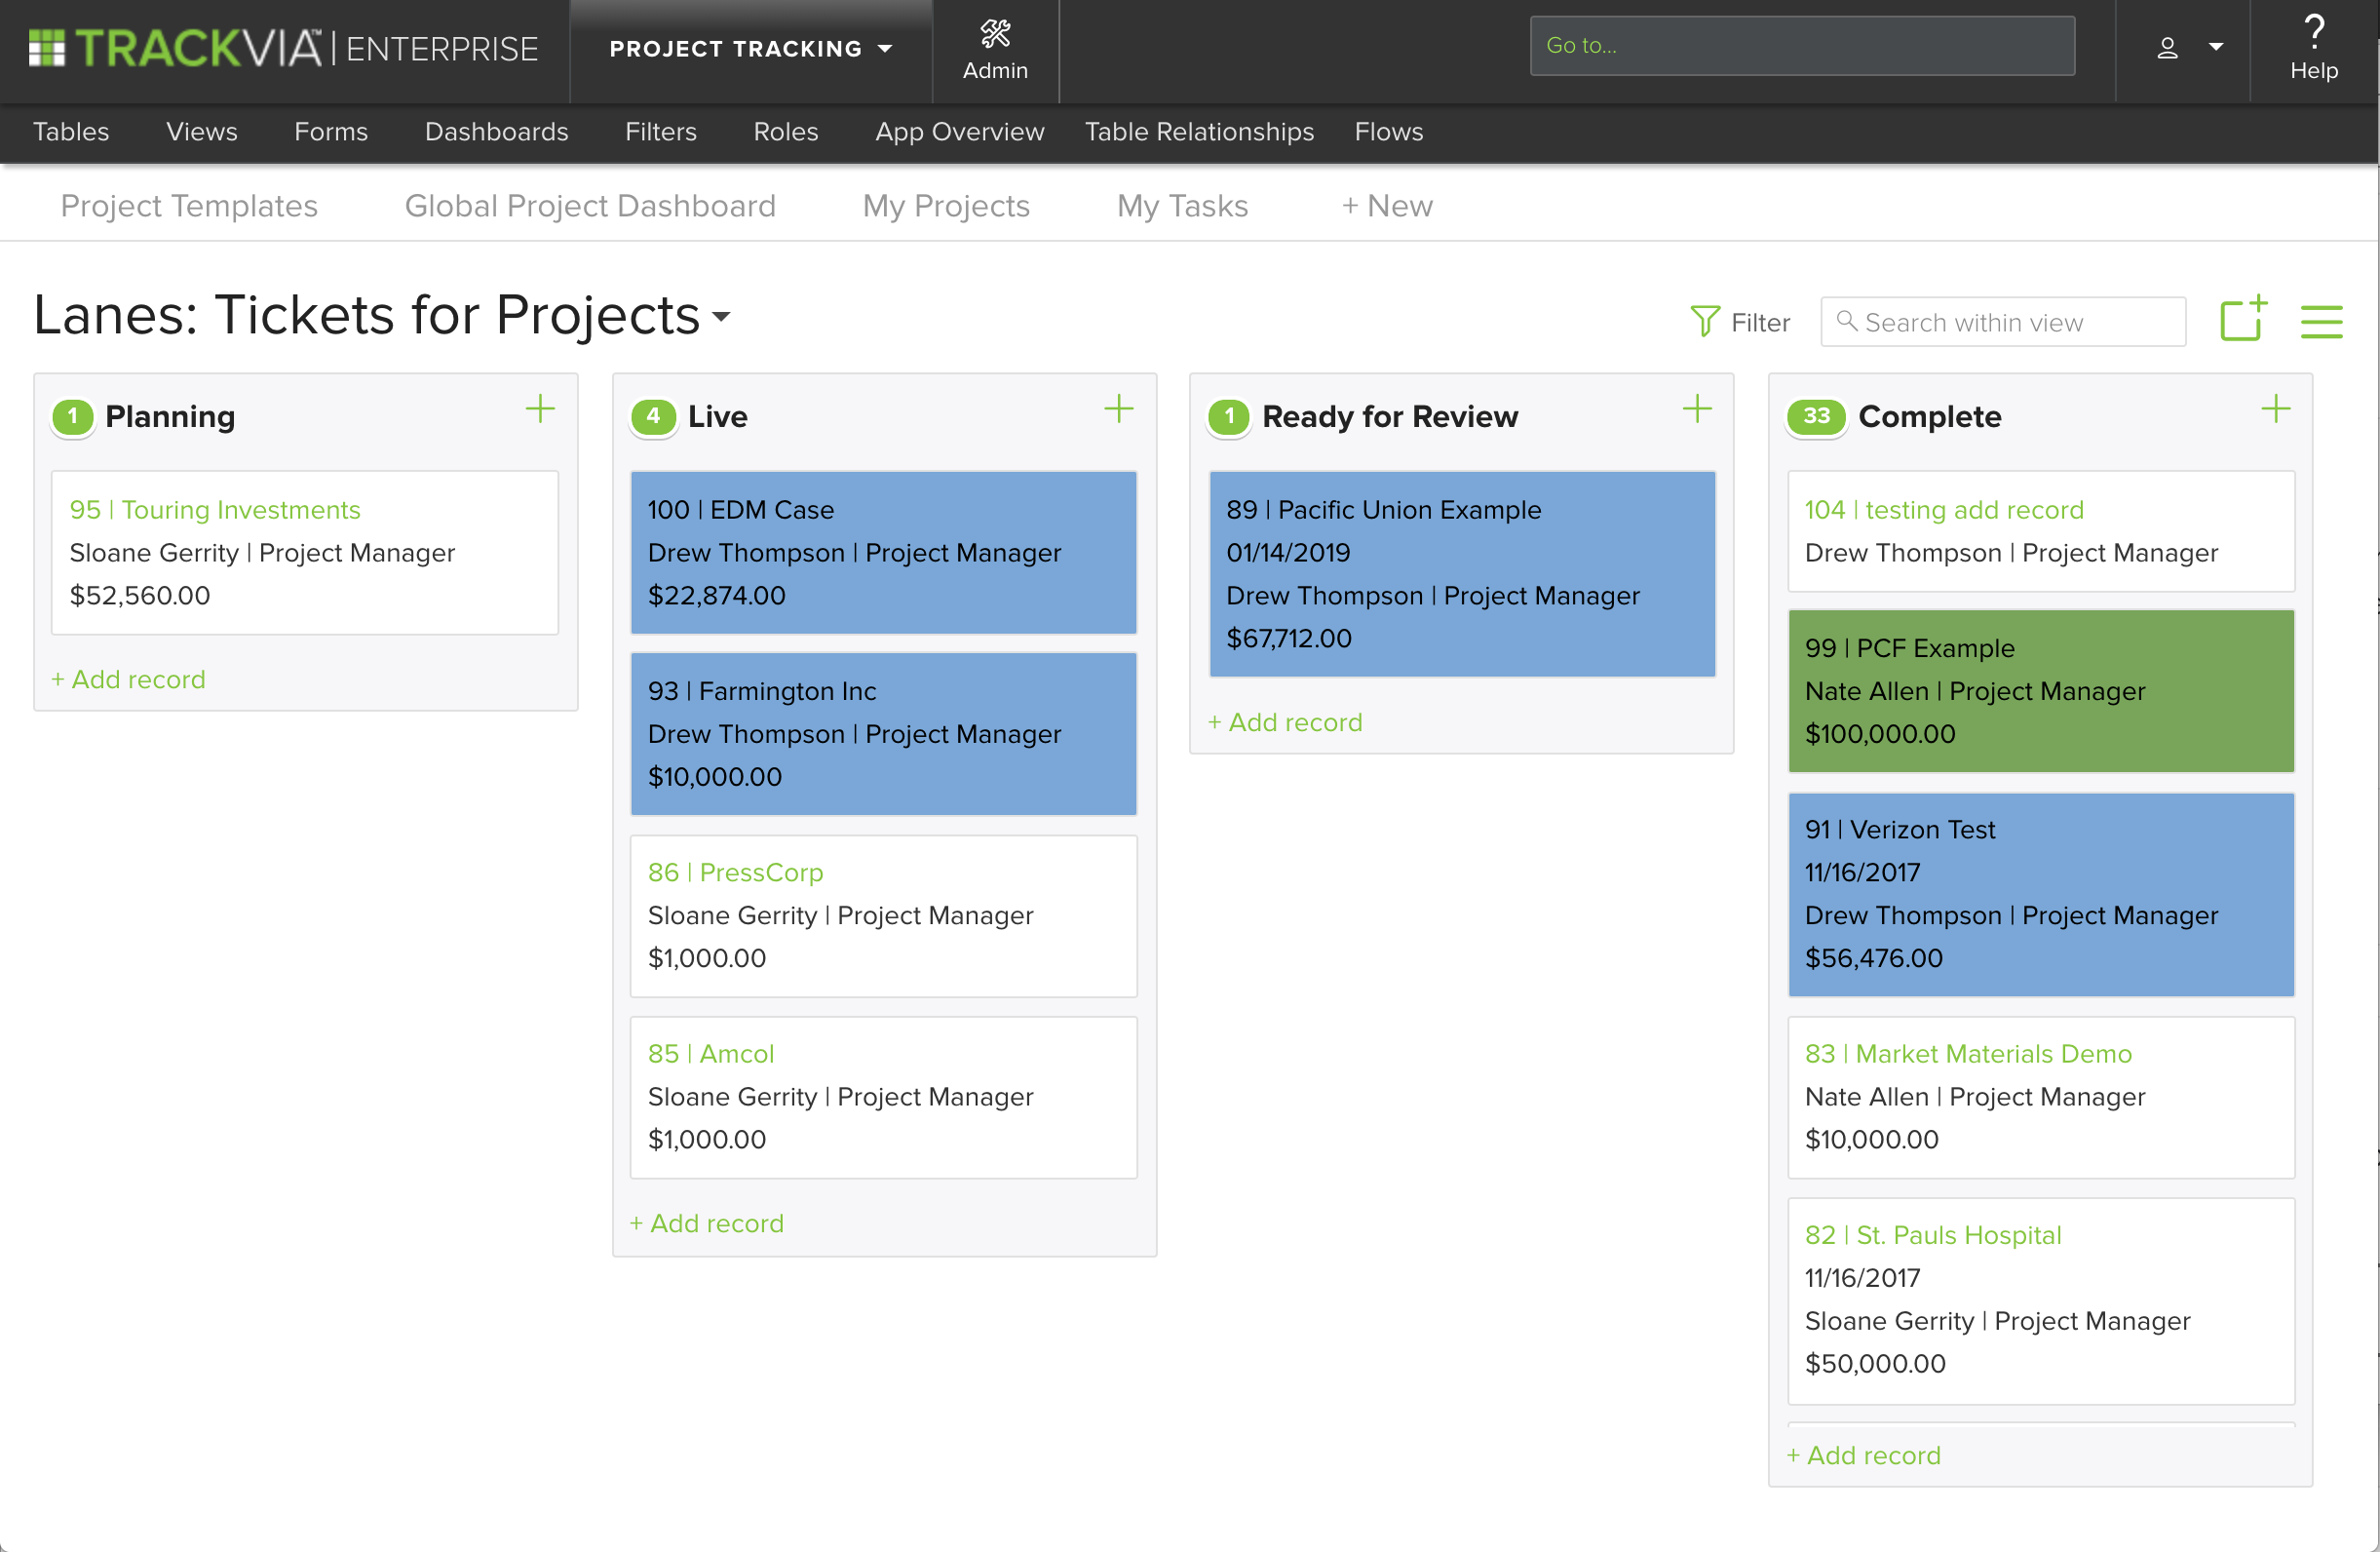Open App Overview
The width and height of the screenshot is (2380, 1552).
click(959, 131)
